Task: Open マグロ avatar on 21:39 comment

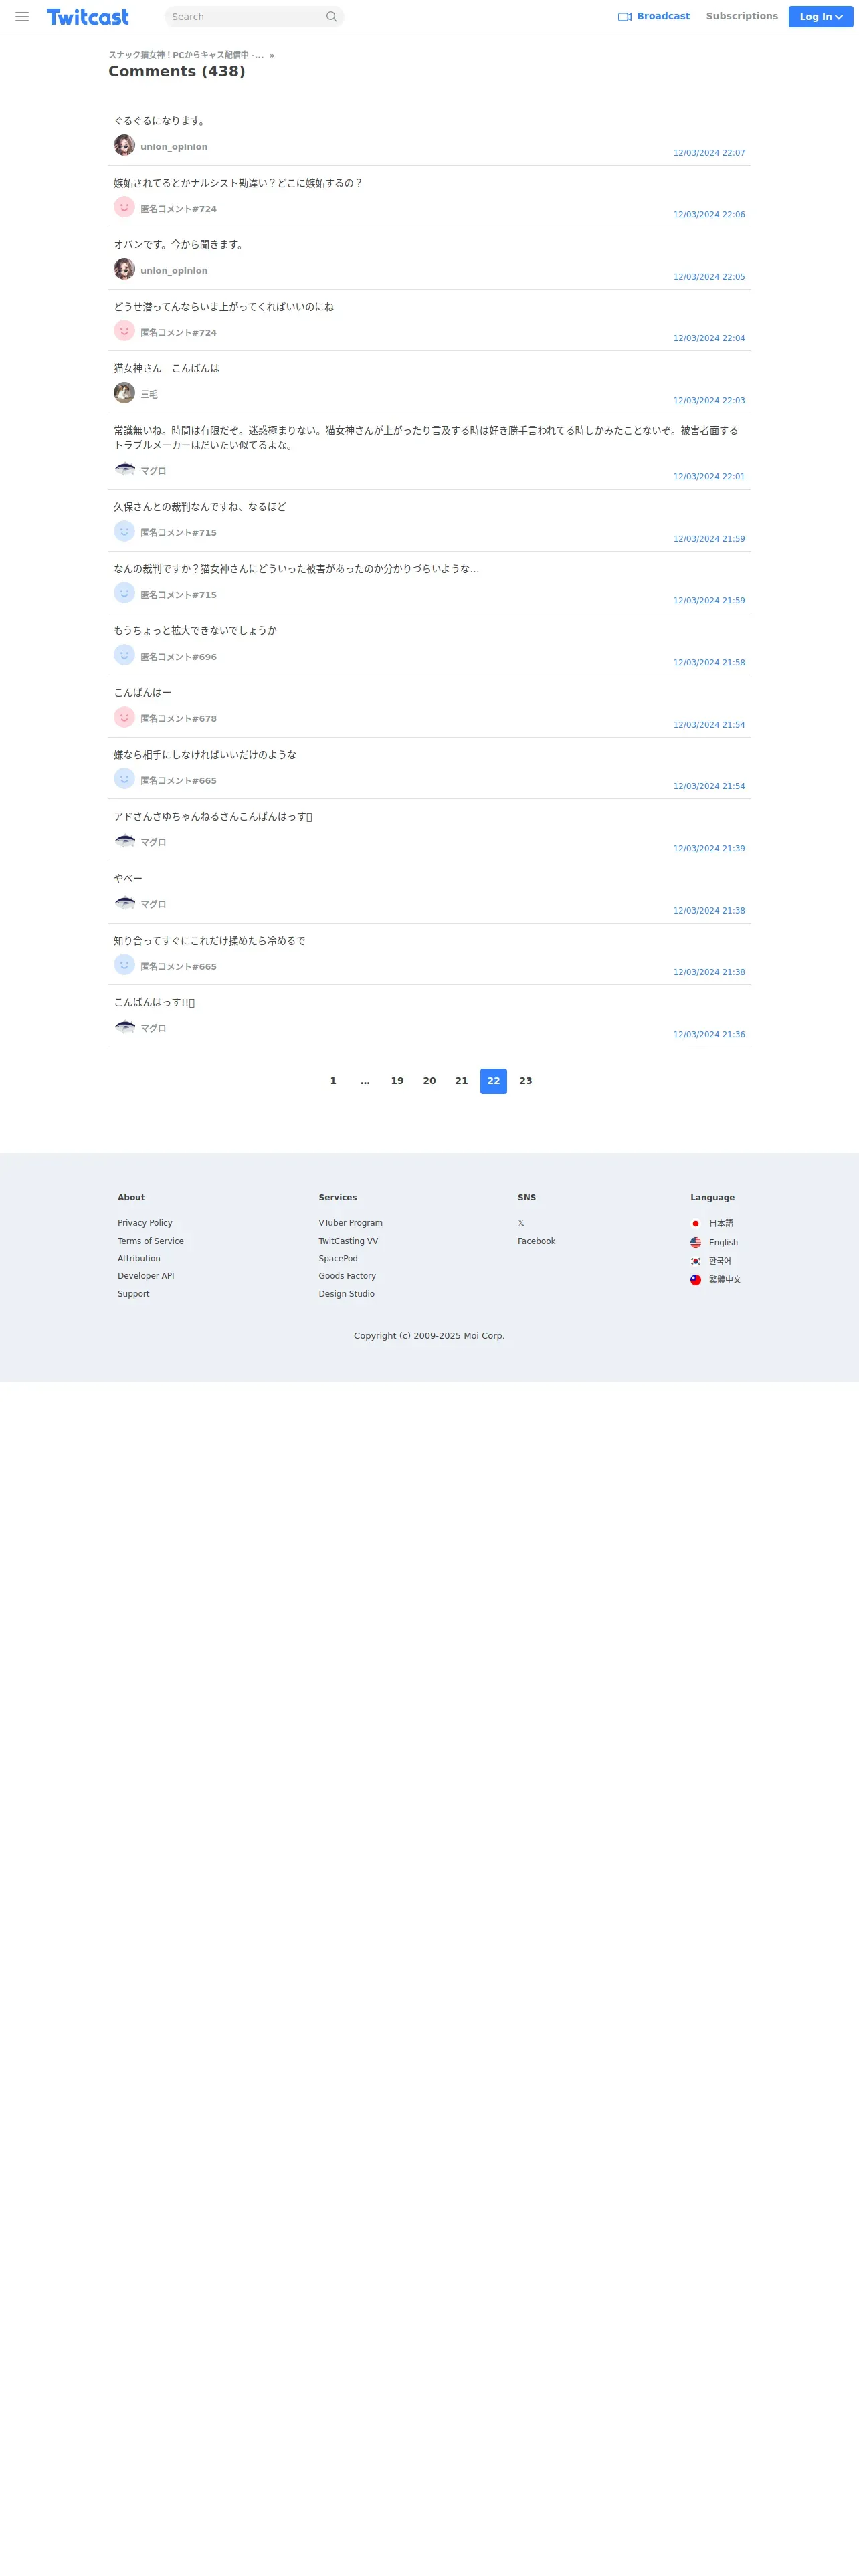Action: [124, 841]
